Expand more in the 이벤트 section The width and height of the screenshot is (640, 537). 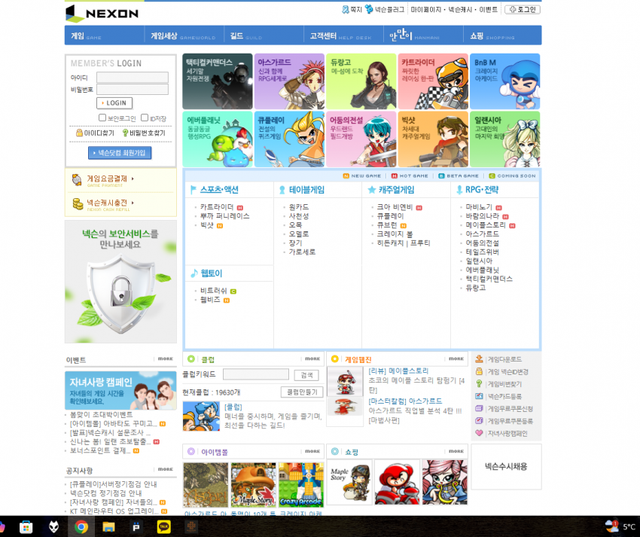pos(164,358)
